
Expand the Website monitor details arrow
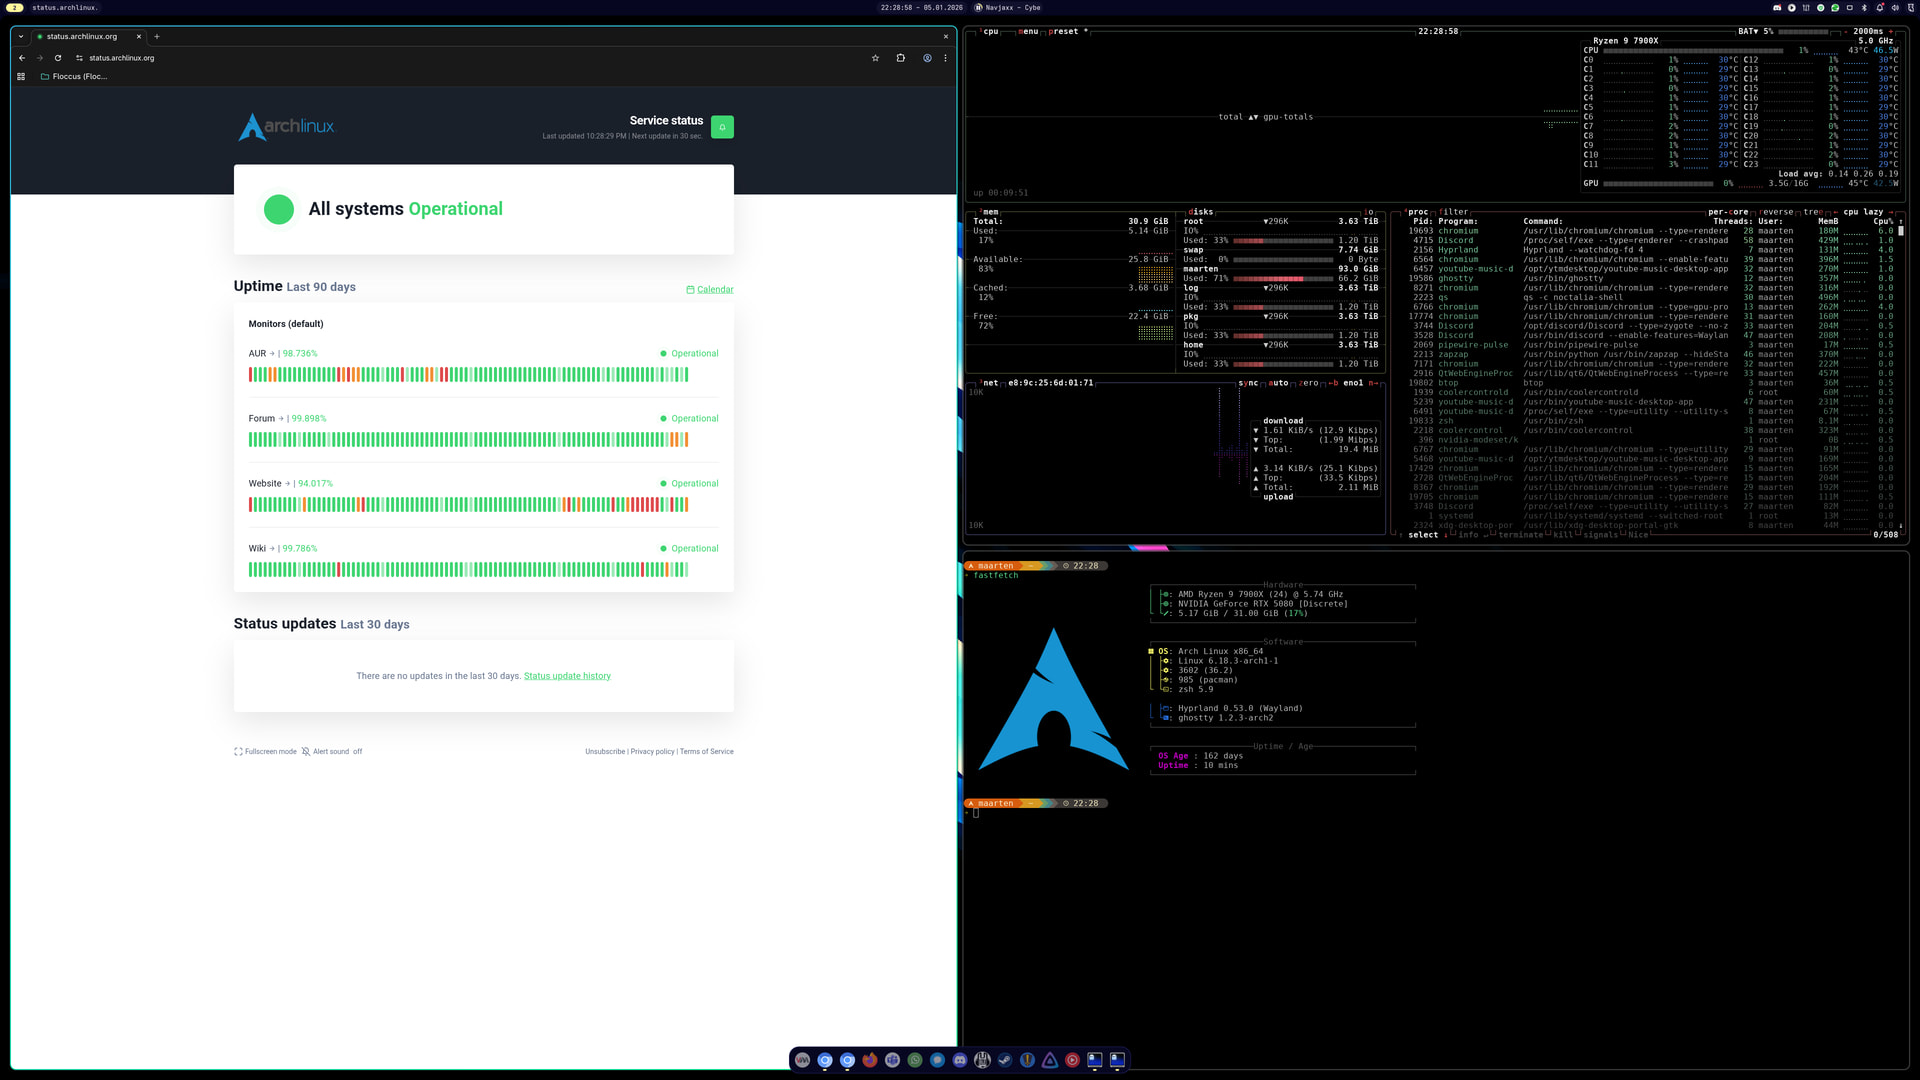(288, 484)
